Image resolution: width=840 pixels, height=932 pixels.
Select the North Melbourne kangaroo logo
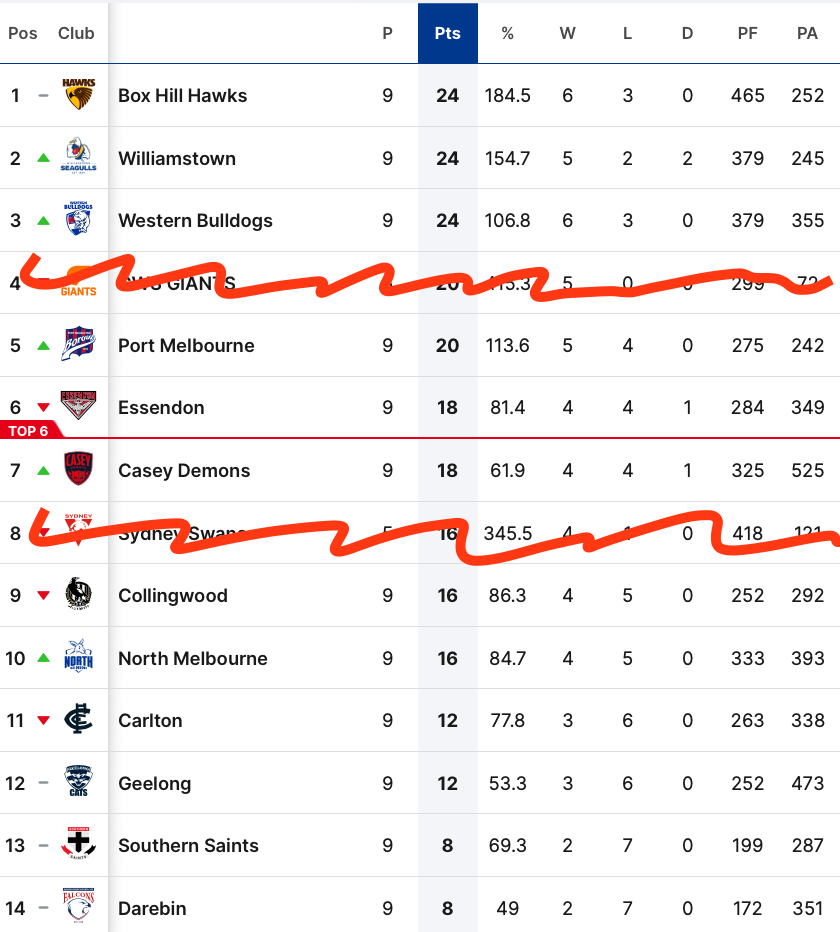[x=78, y=656]
